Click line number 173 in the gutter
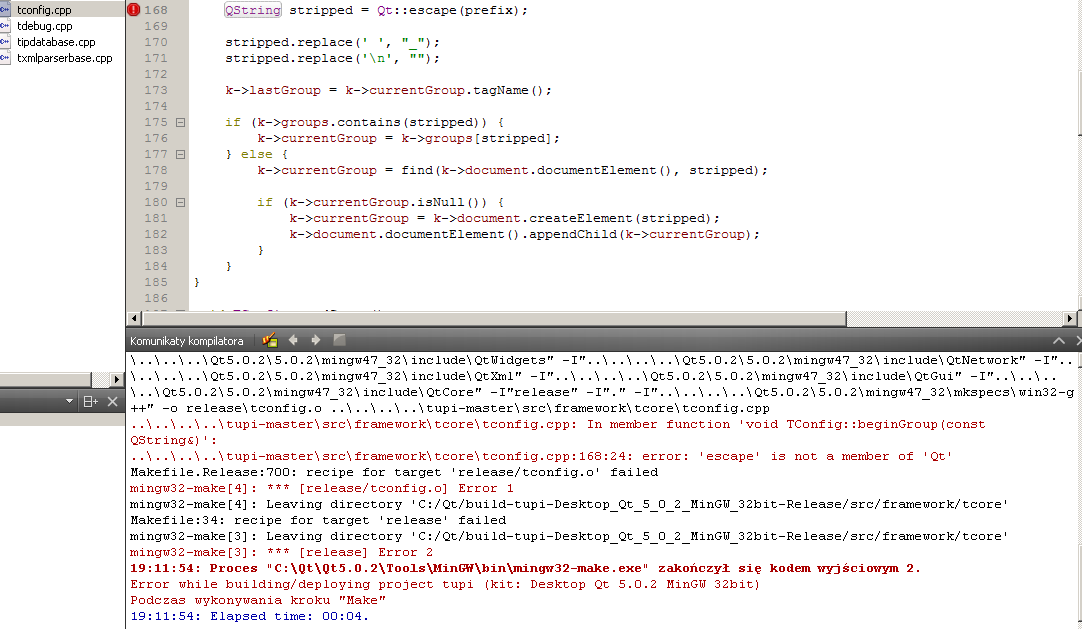 tap(156, 90)
